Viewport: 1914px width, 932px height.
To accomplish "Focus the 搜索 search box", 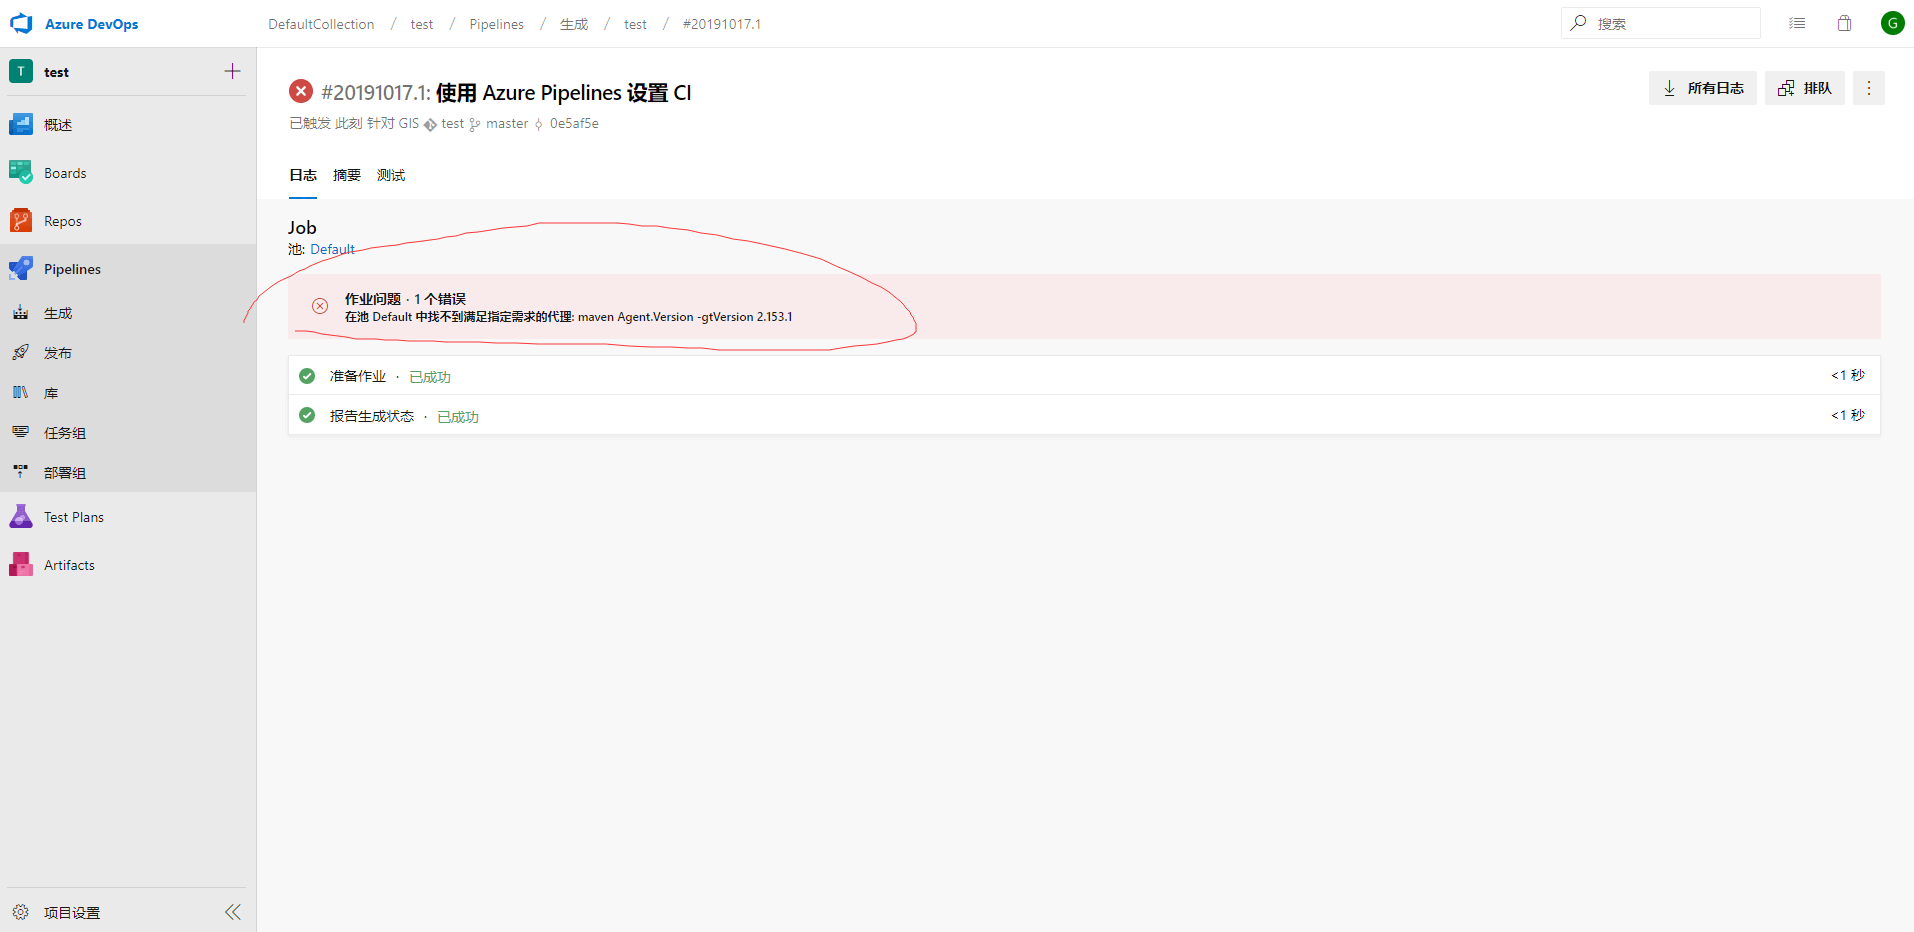I will pyautogui.click(x=1670, y=24).
